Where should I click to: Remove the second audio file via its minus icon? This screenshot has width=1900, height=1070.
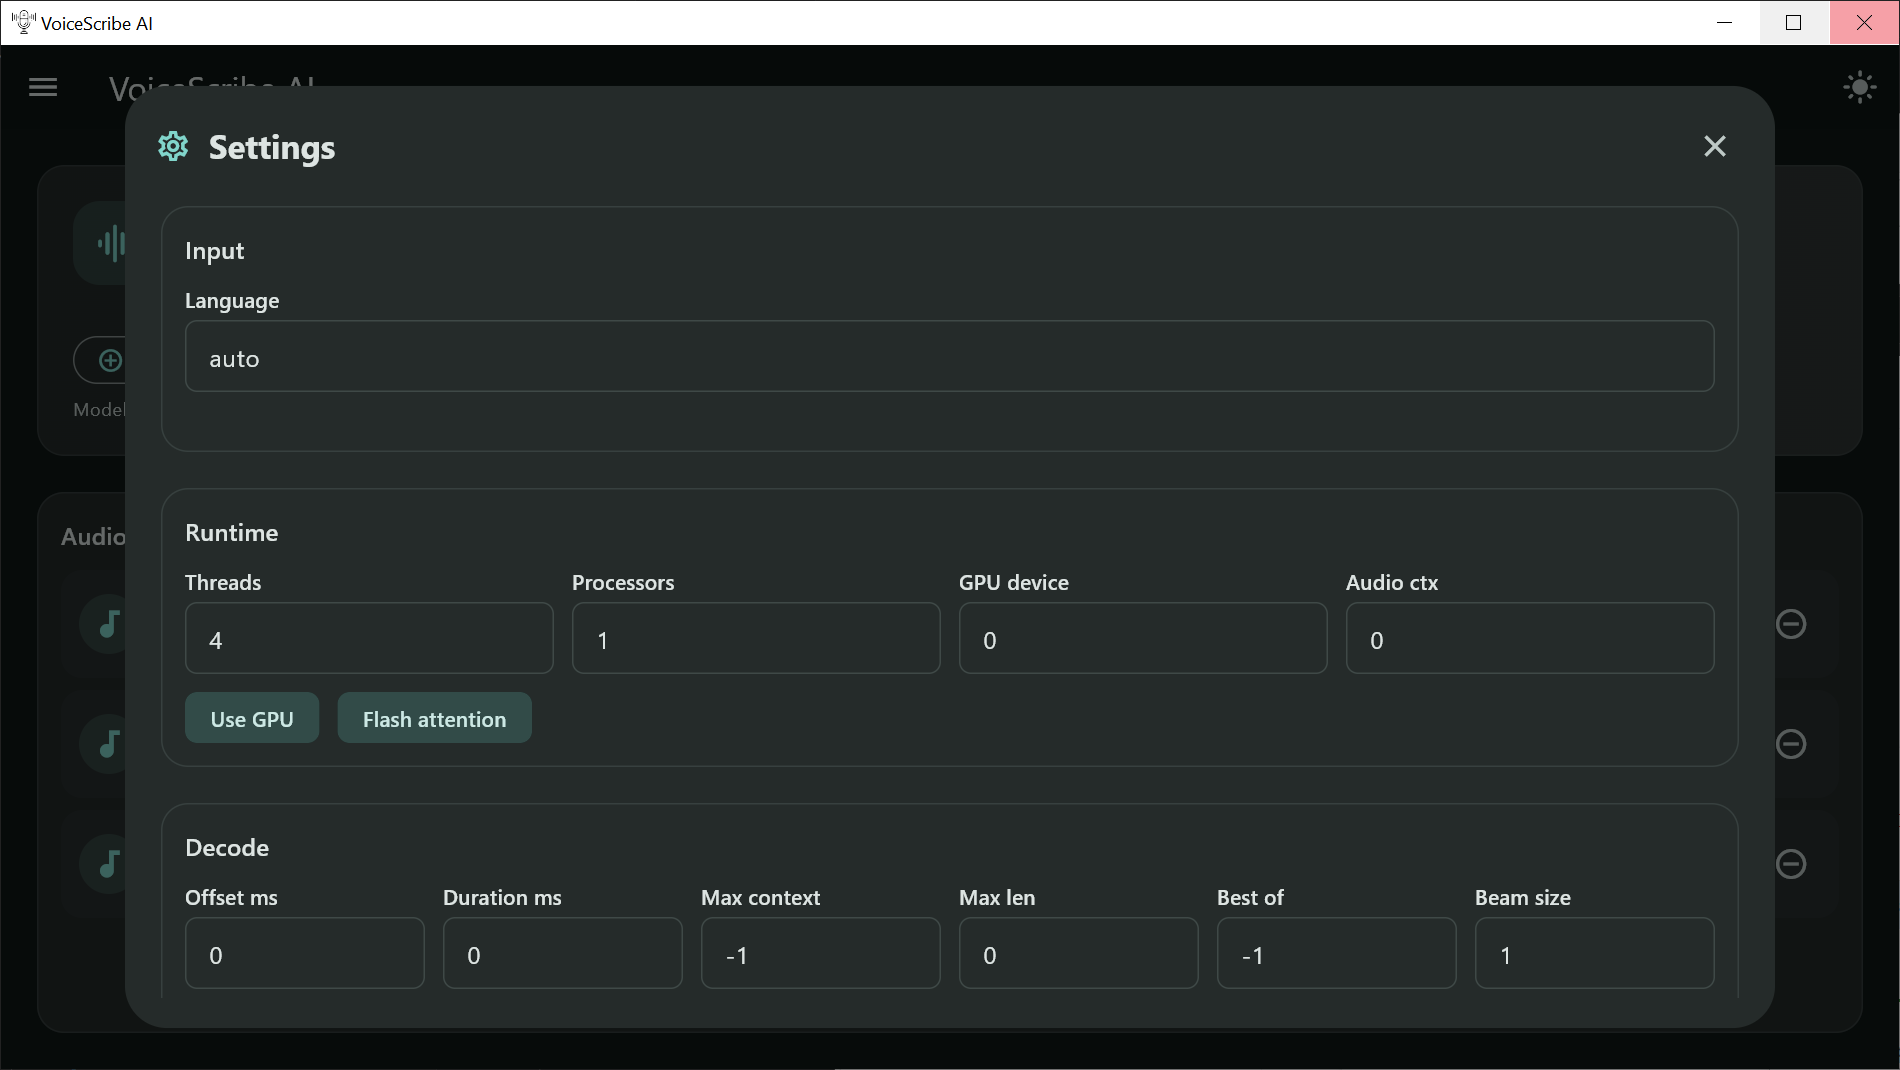point(1790,744)
